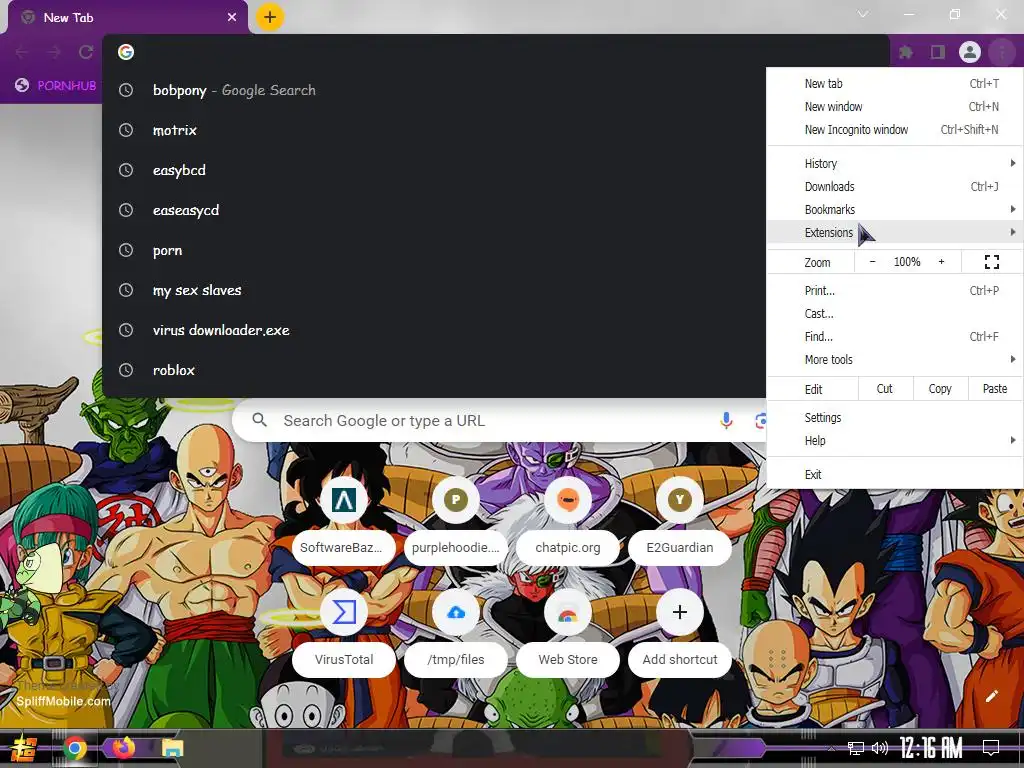The height and width of the screenshot is (768, 1024).
Task: Click the tab search chevron in the title bar
Action: (863, 14)
